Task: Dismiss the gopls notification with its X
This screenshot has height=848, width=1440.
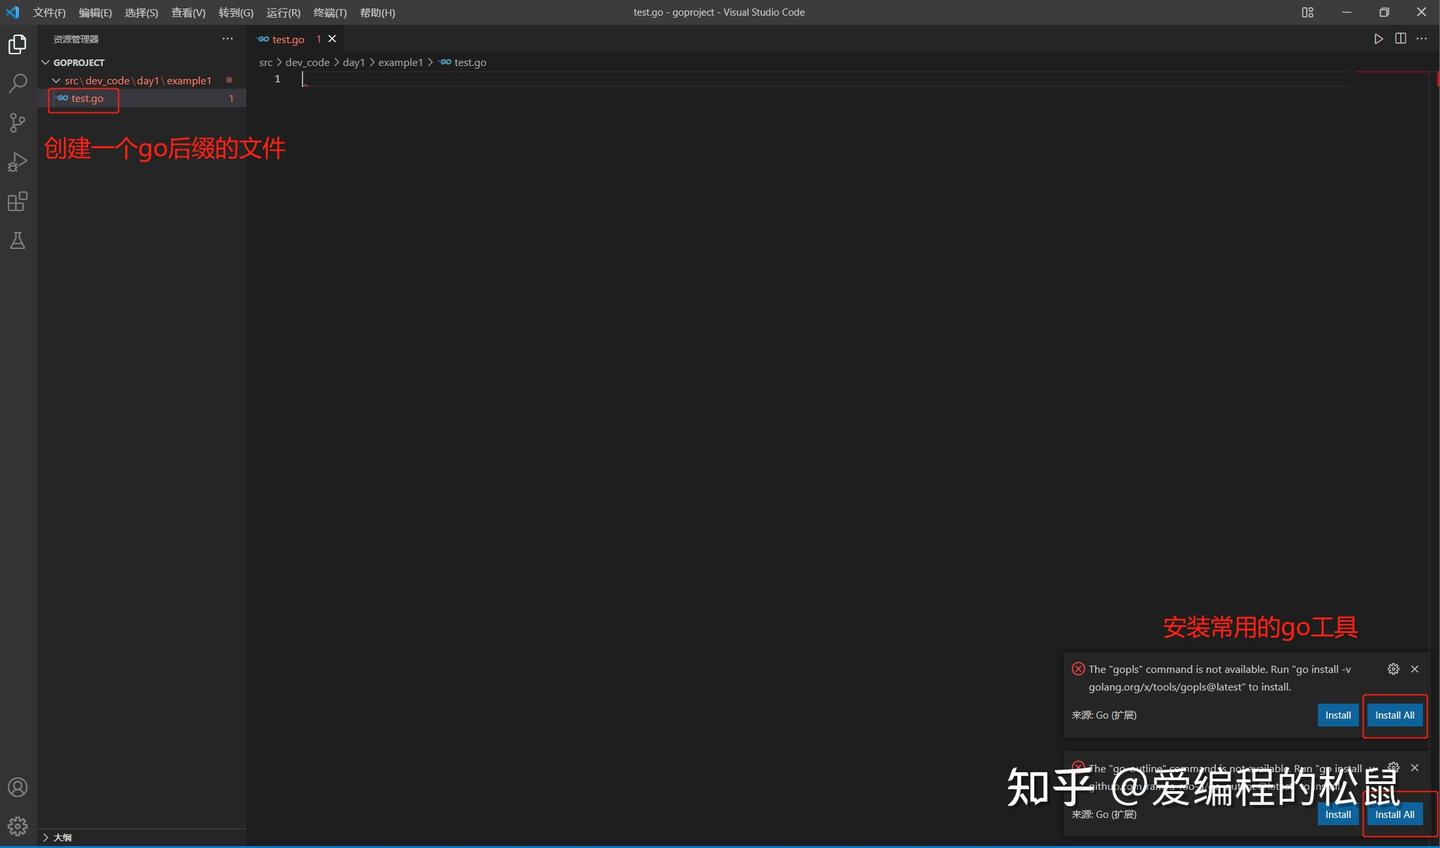Action: click(x=1414, y=668)
